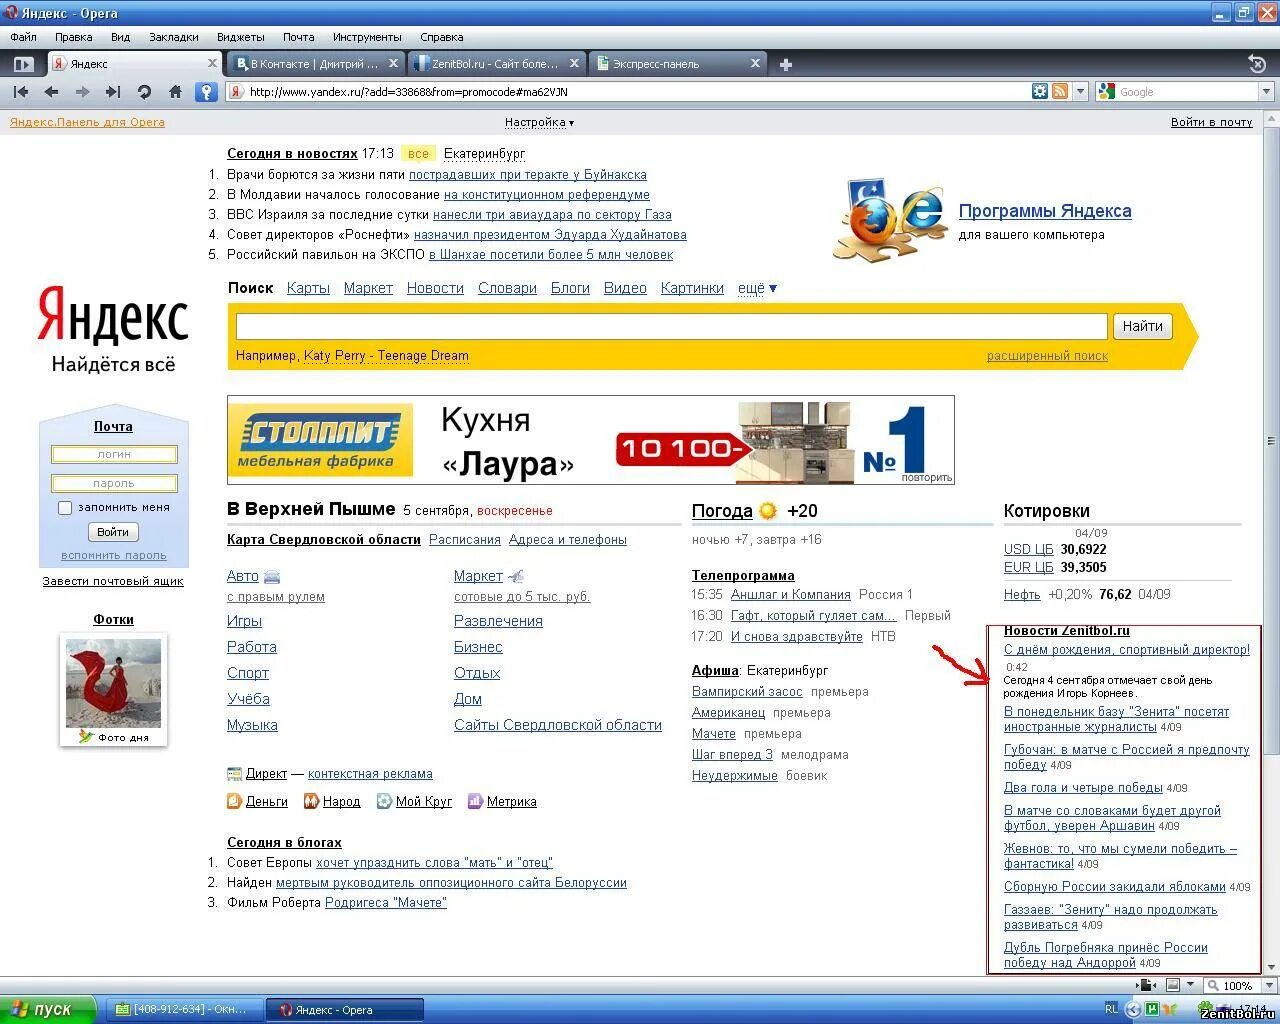Click the логин input field
The width and height of the screenshot is (1280, 1024).
pyautogui.click(x=114, y=454)
